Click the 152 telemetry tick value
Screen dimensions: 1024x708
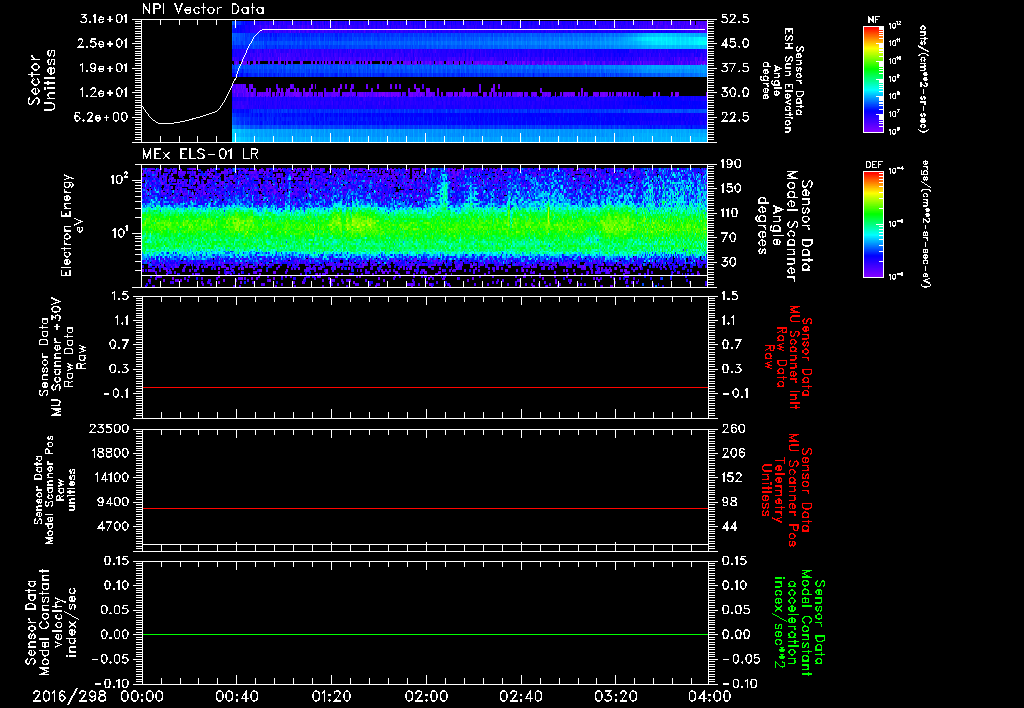coord(733,477)
